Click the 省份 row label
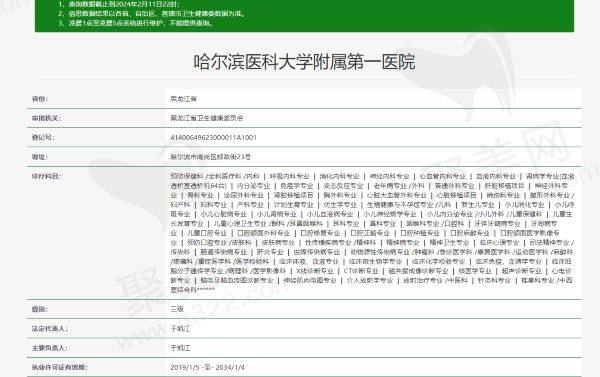 [40, 99]
